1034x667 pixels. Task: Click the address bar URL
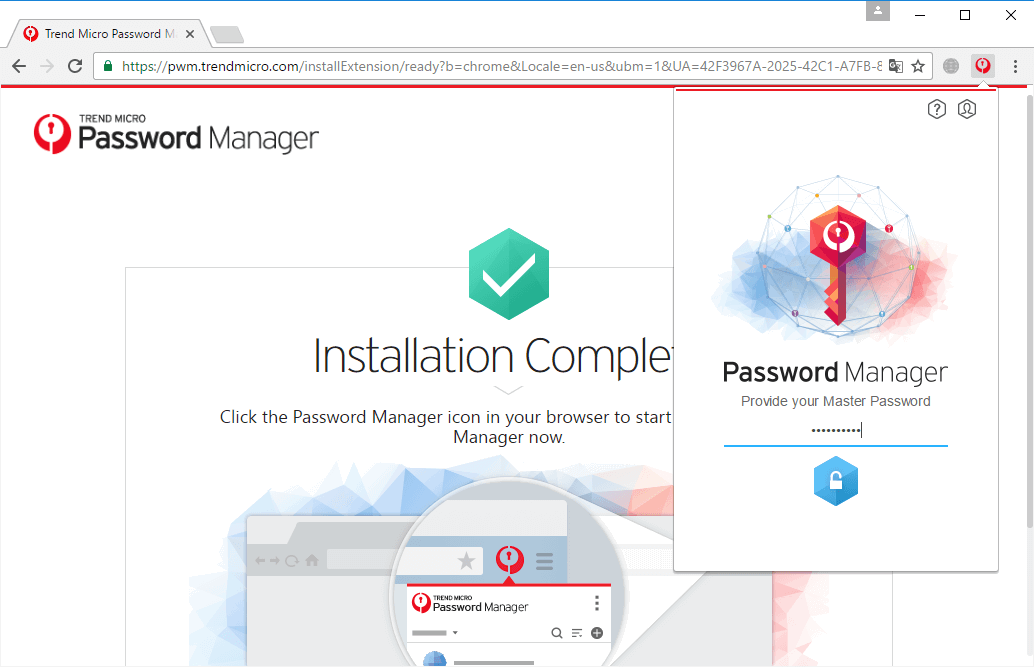501,66
